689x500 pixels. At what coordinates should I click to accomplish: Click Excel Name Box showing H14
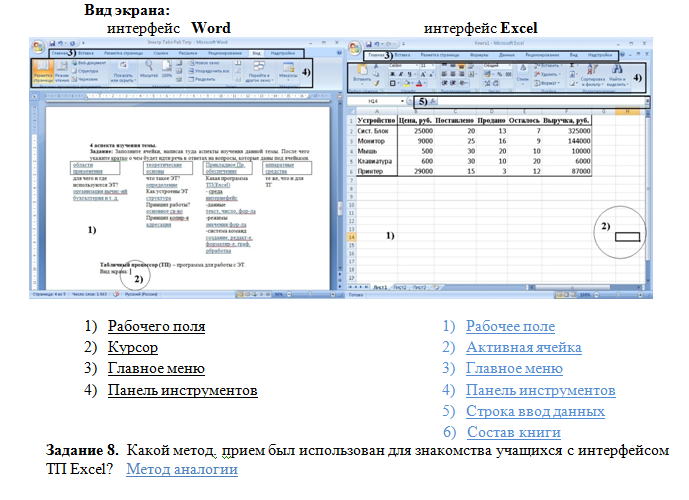(373, 101)
